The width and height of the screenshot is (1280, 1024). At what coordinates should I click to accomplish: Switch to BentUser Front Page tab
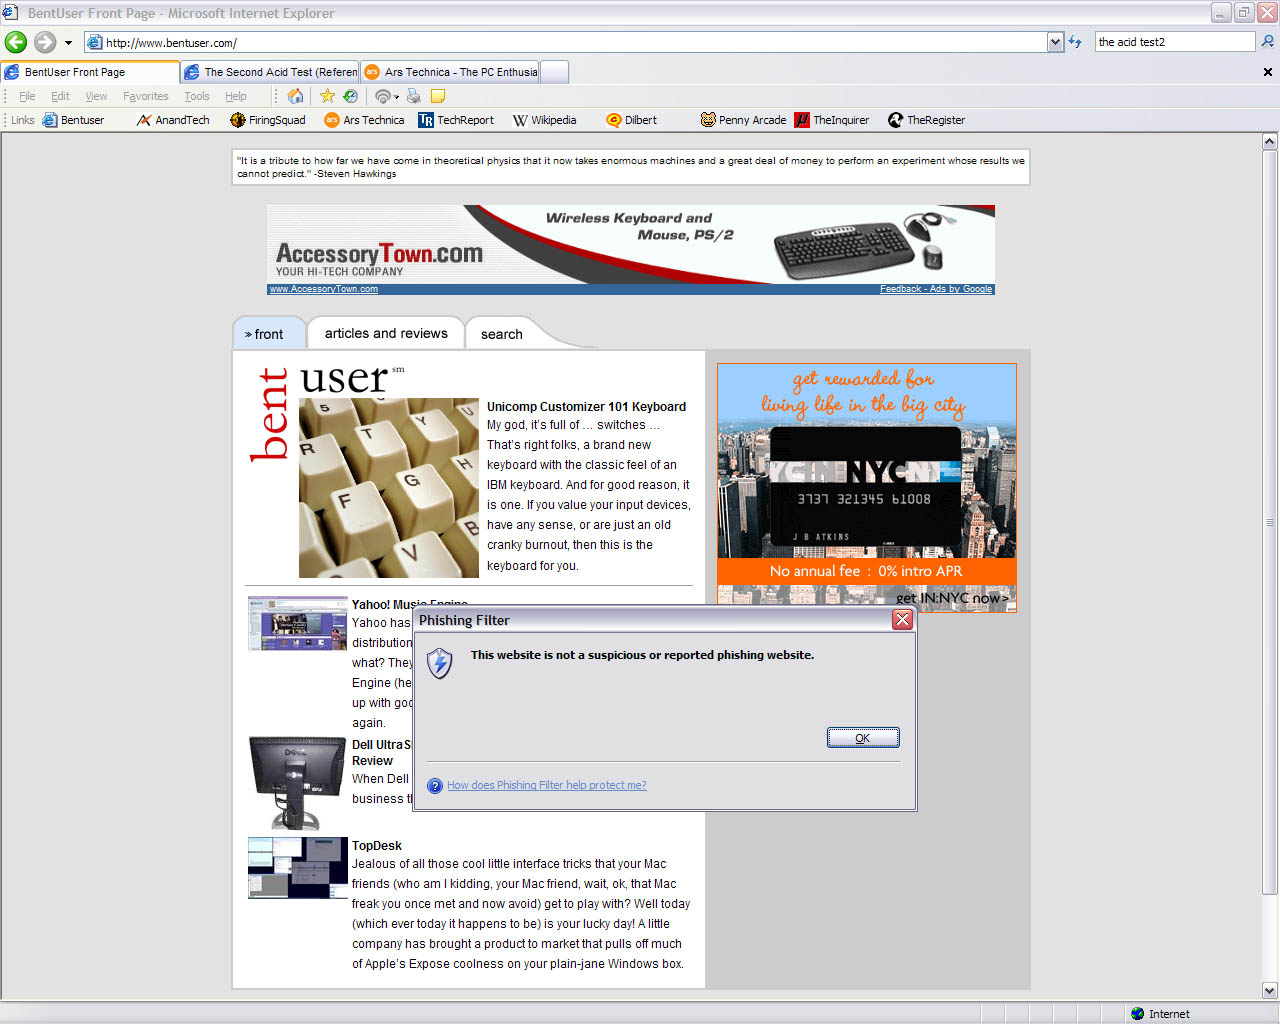pyautogui.click(x=90, y=72)
